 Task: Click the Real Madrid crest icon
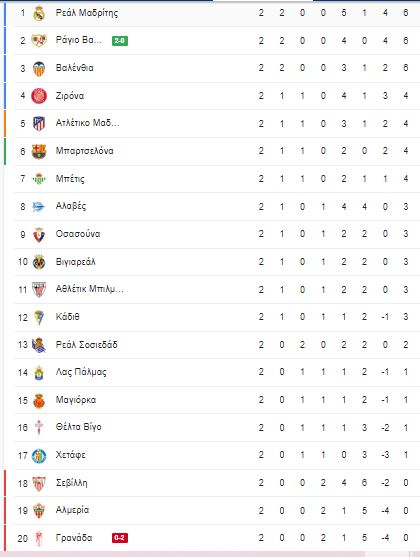(39, 13)
